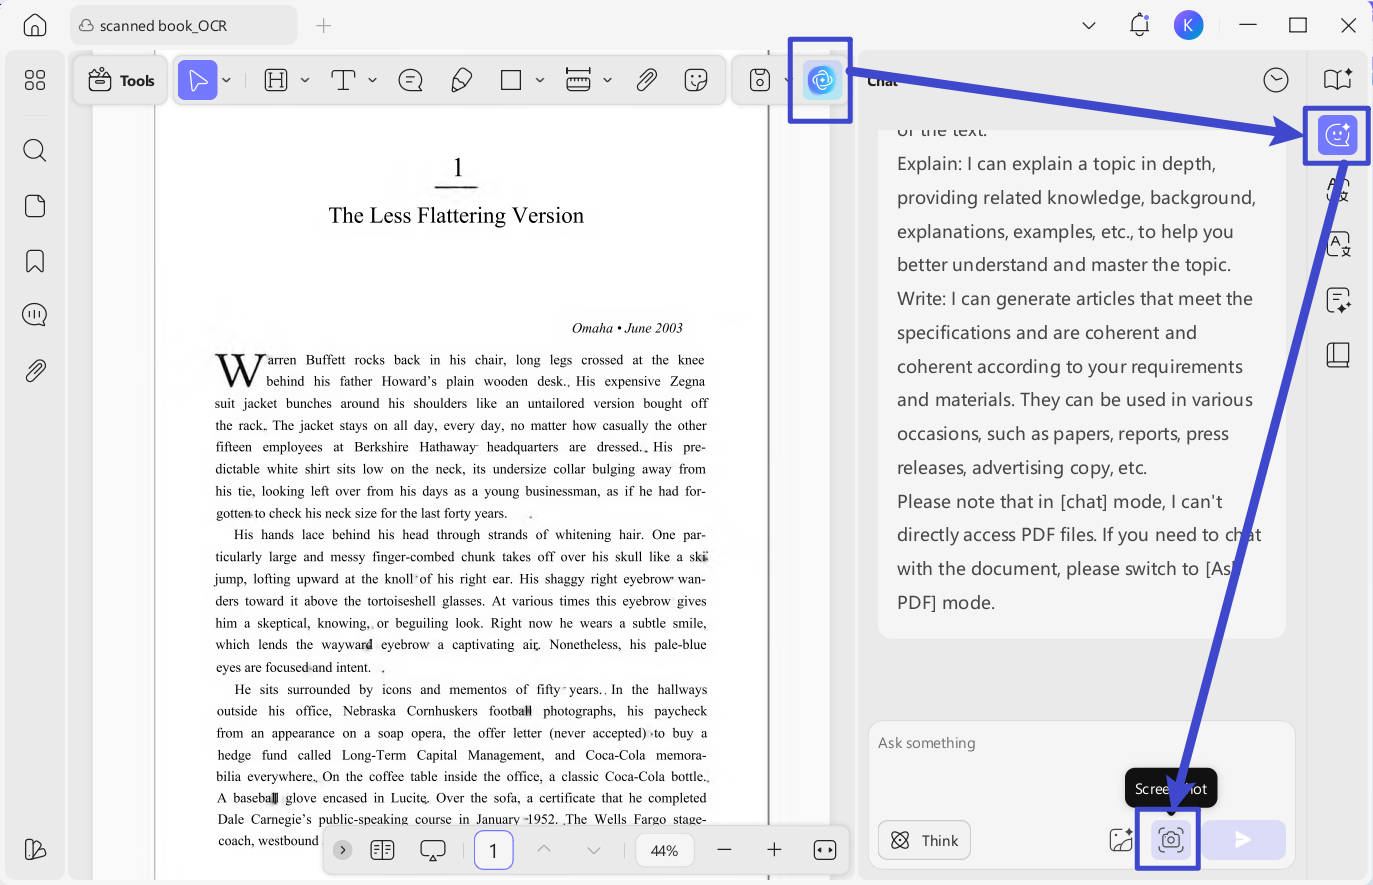Click the 44% zoom level
The height and width of the screenshot is (885, 1373).
click(x=664, y=851)
